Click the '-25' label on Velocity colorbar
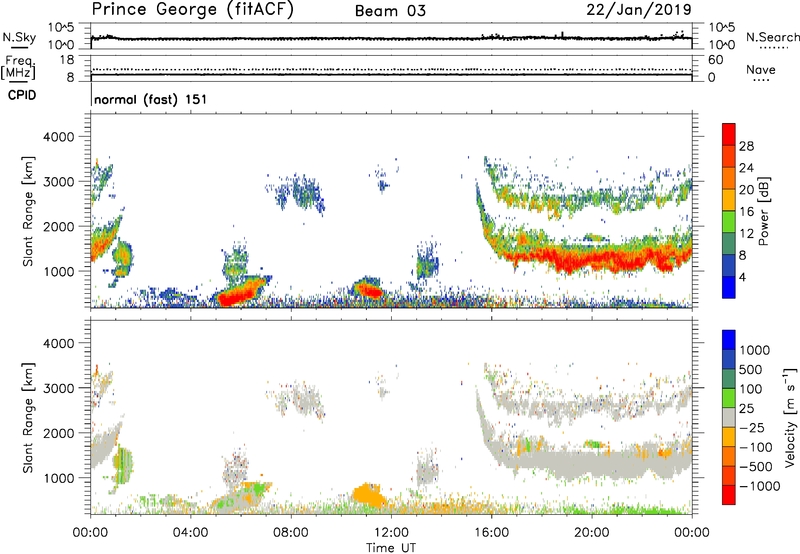800x554 pixels. (751, 428)
